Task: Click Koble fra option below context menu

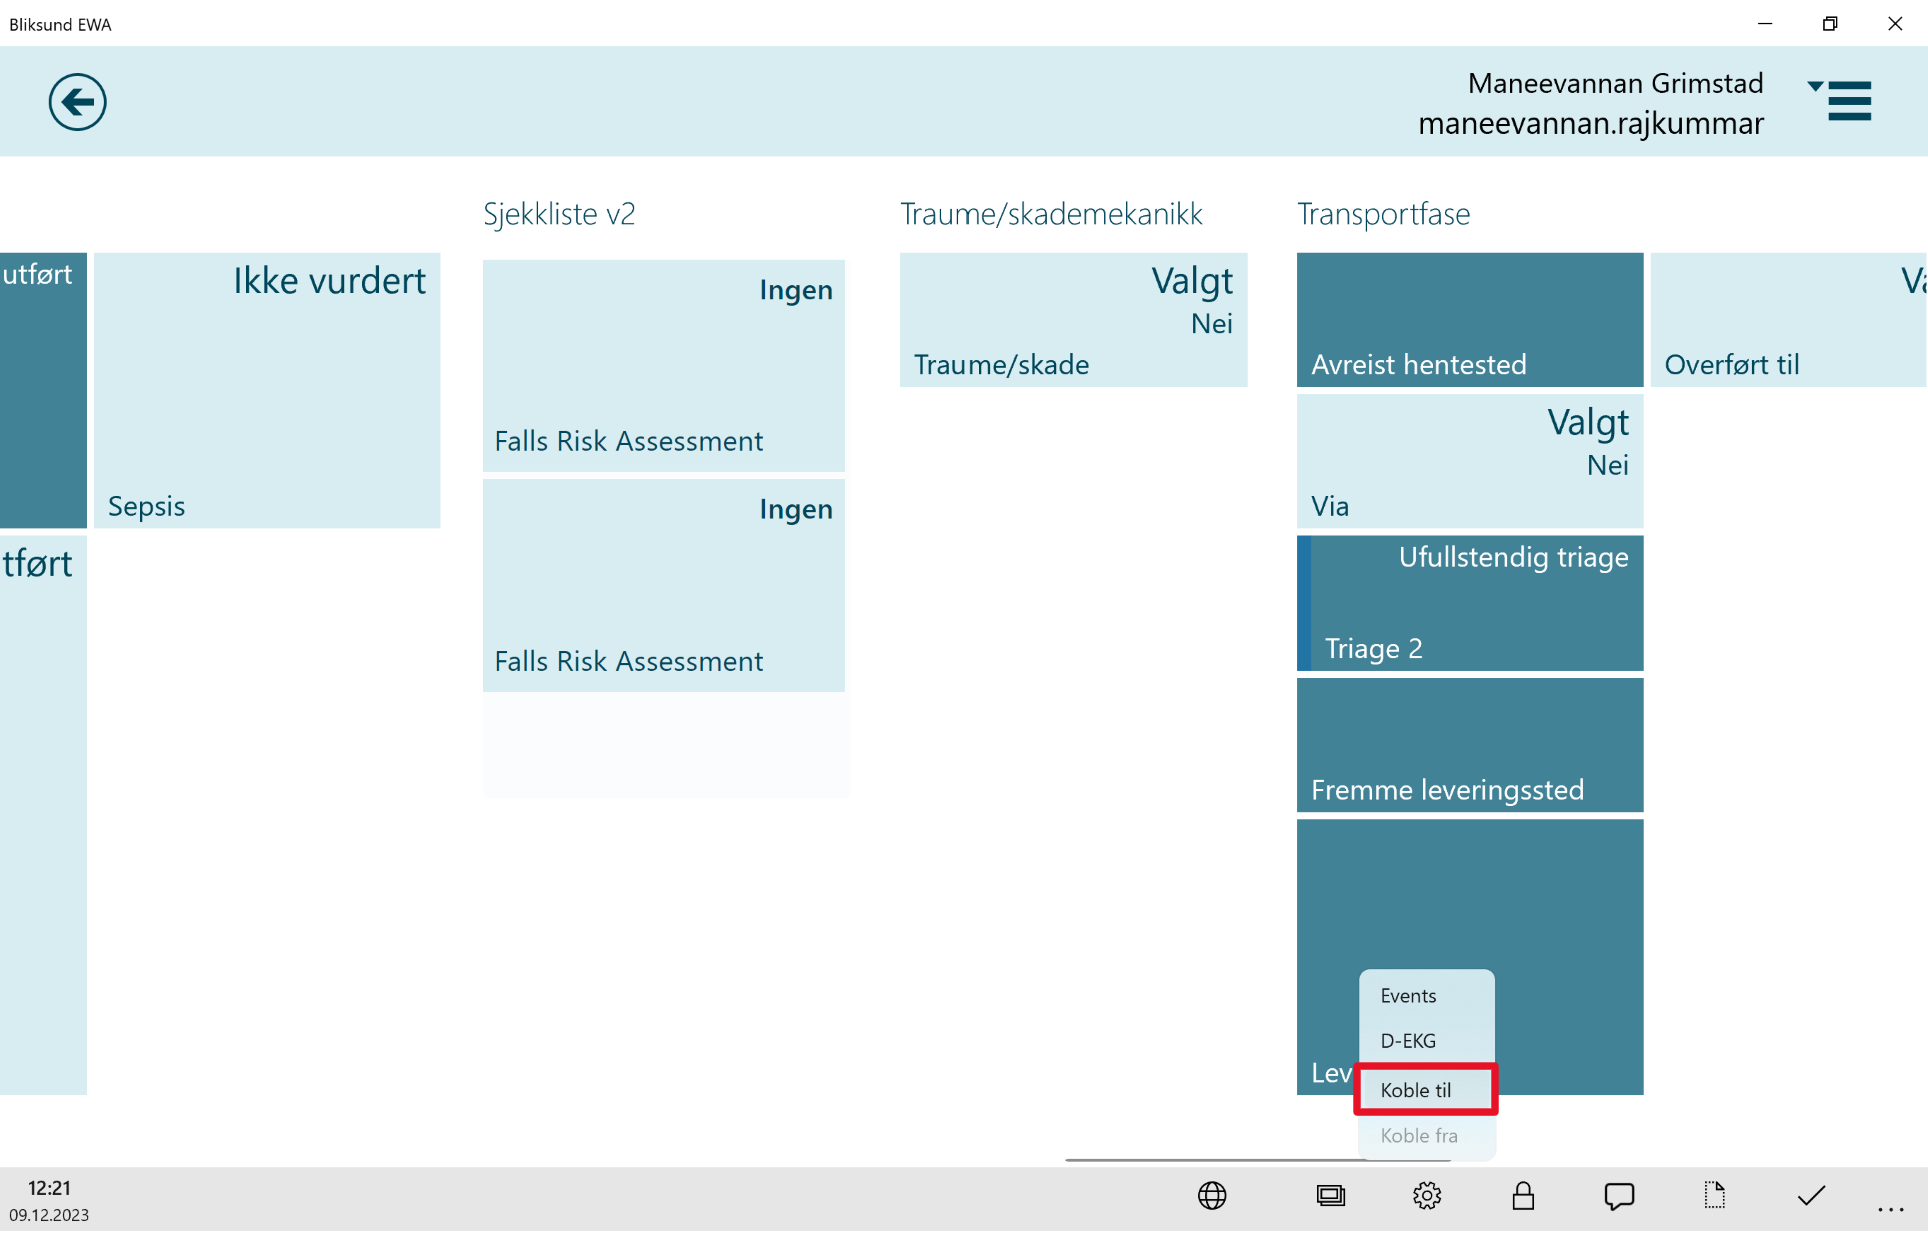Action: (x=1419, y=1136)
